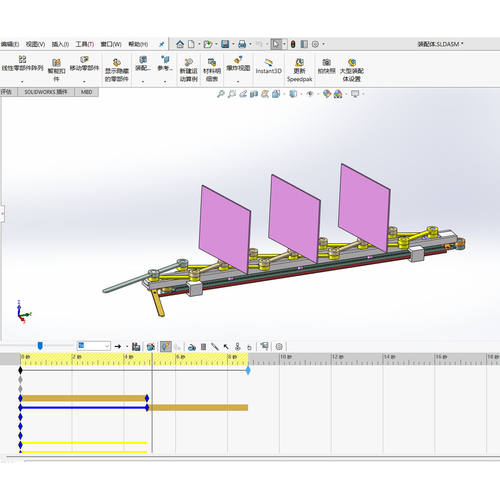The height and width of the screenshot is (500, 500).
Task: Expand the Linear Component Pattern dropdown arrow
Action: pyautogui.click(x=22, y=81)
